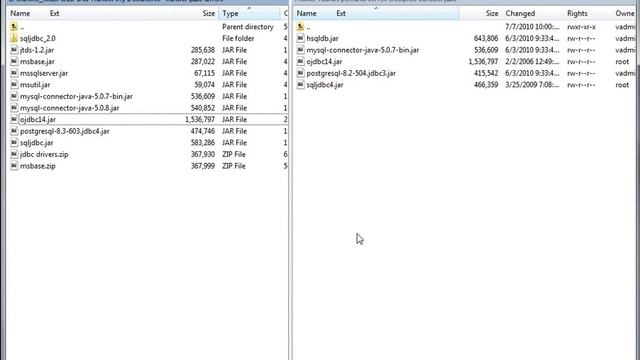The image size is (640, 360).
Task: Select mysql-connector-java-5.0.7-bin.jar name in right panel
Action: coord(363,50)
